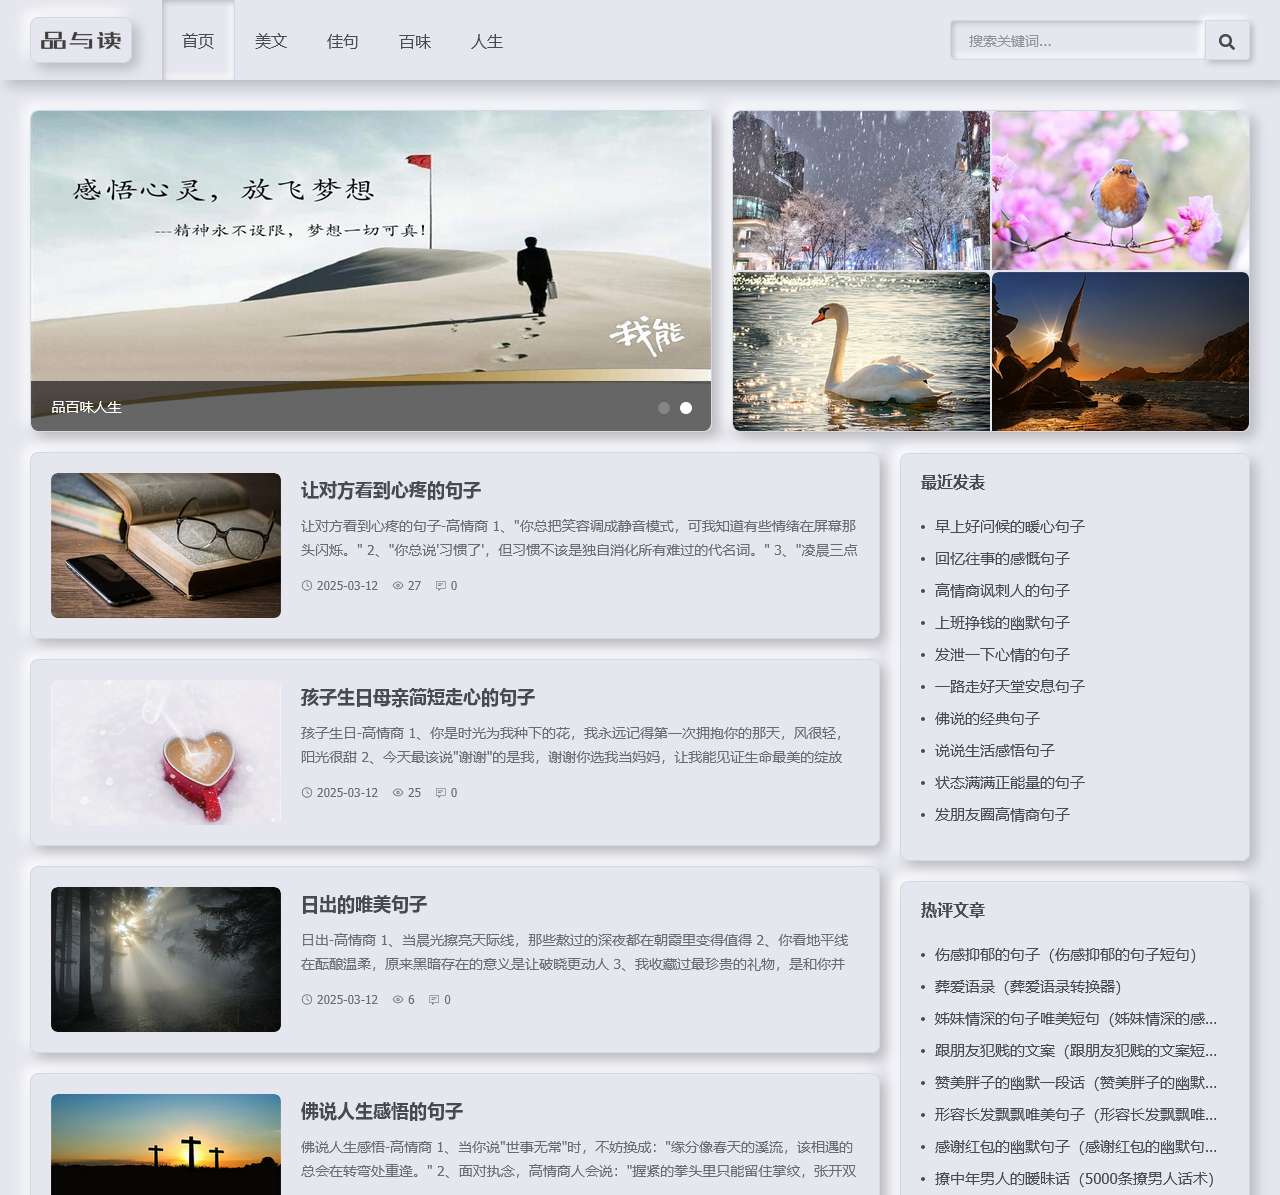
Task: Click the thumbnail image of 日出的唯美句子
Action: click(x=165, y=959)
